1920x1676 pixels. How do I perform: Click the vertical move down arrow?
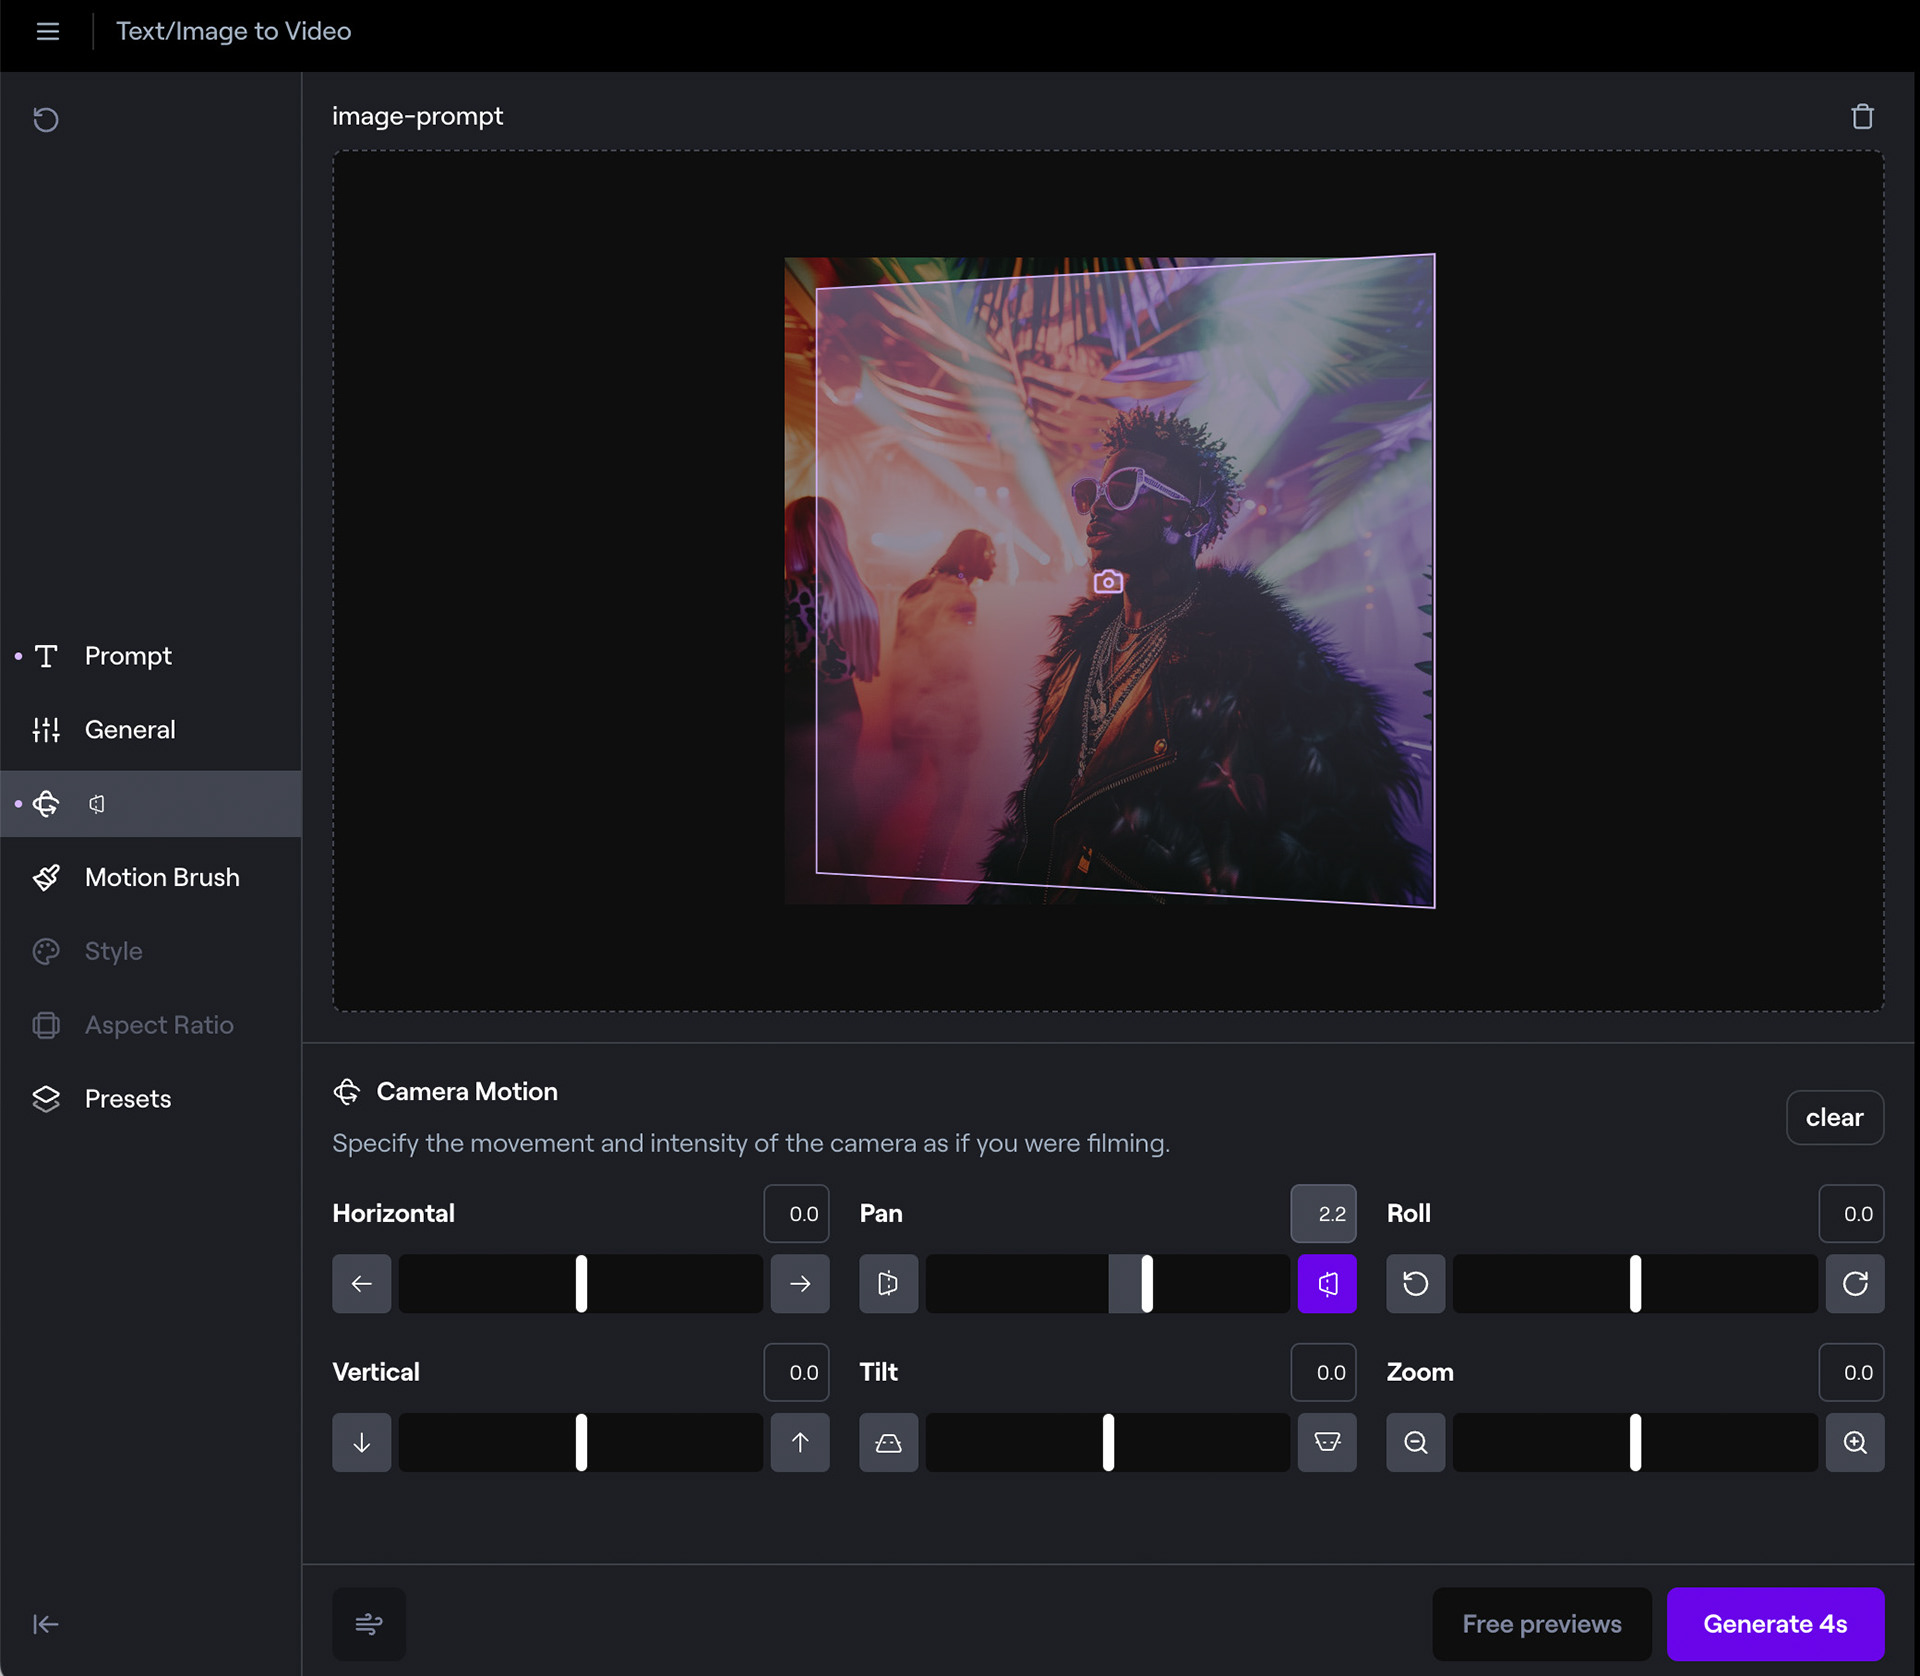coord(361,1442)
